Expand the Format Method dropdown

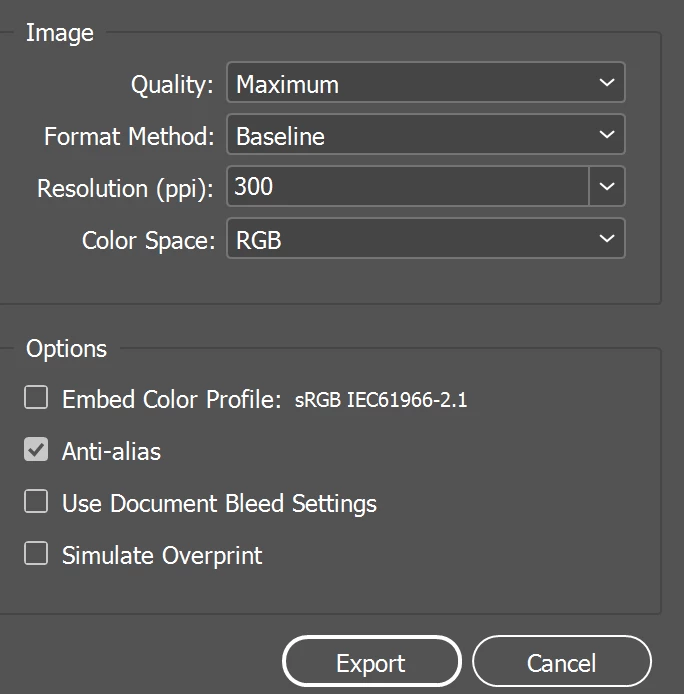tap(425, 136)
